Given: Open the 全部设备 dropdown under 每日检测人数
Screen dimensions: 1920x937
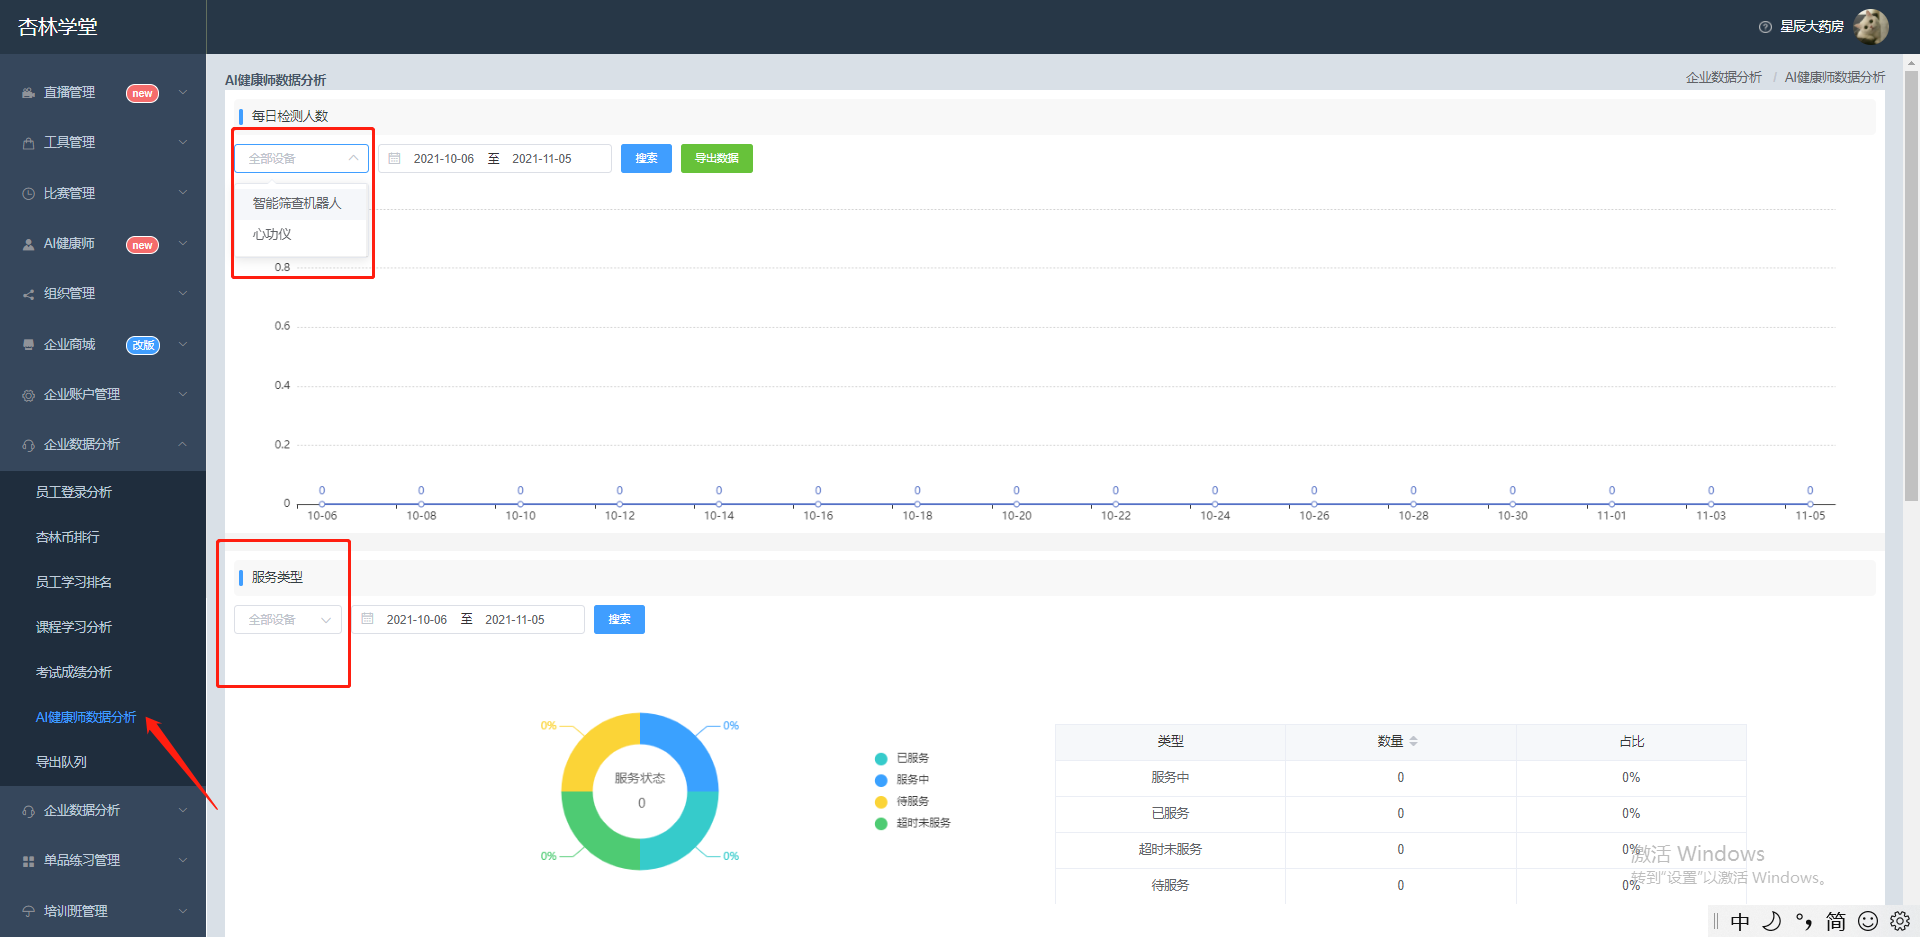Looking at the screenshot, I should (302, 158).
